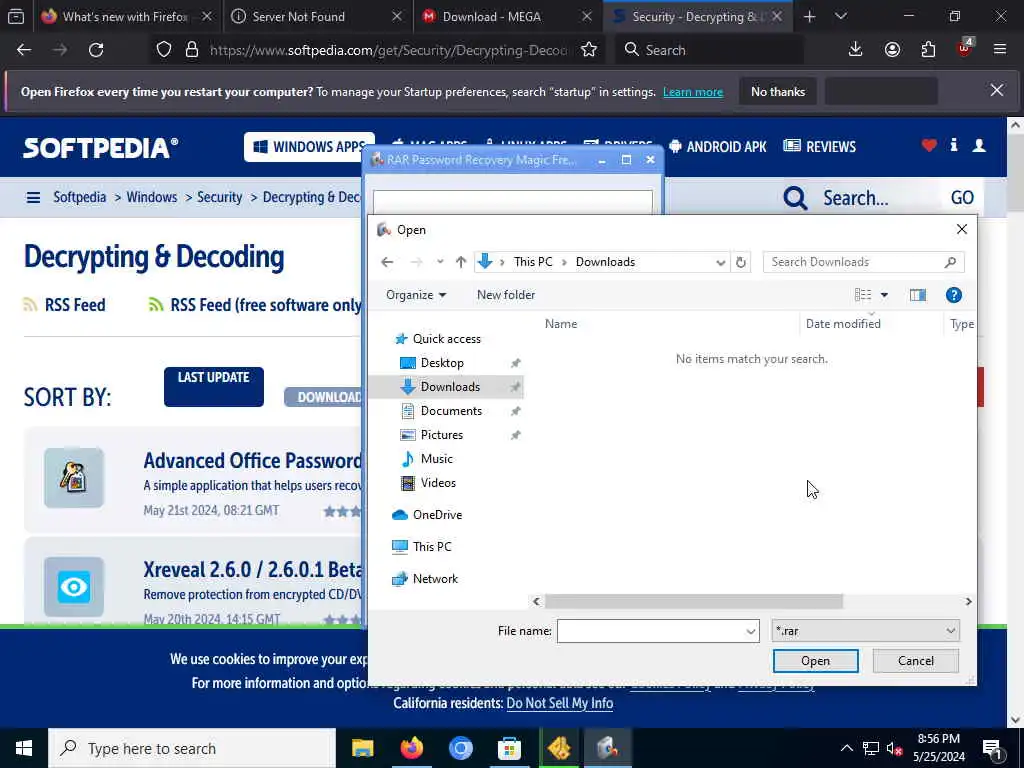Click the Softpedia magnifier search icon
Image resolution: width=1024 pixels, height=768 pixels.
(x=795, y=197)
